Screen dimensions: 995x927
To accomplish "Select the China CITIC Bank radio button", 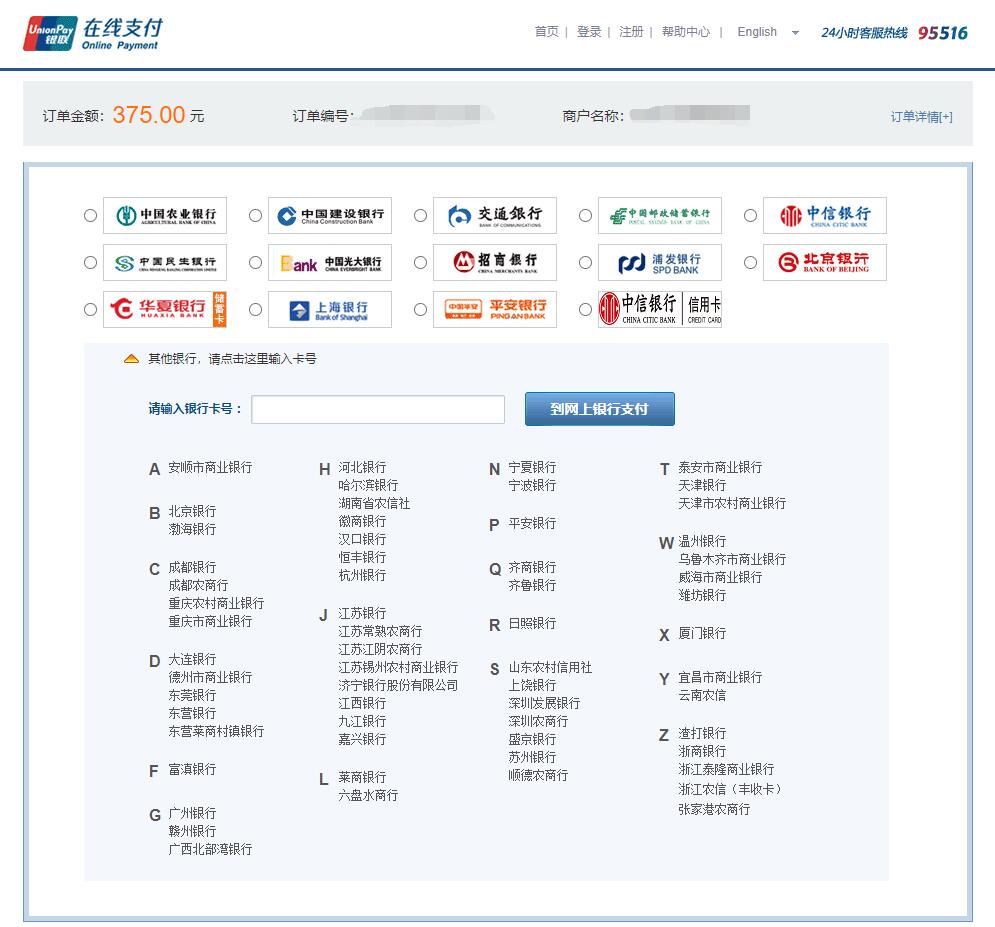I will tap(750, 215).
